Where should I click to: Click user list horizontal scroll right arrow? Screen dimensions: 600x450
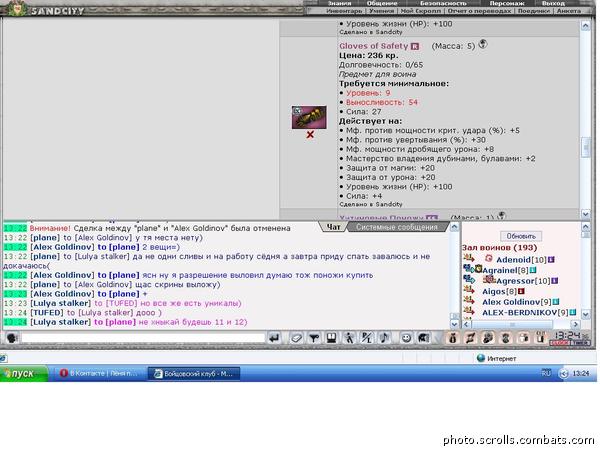point(576,324)
